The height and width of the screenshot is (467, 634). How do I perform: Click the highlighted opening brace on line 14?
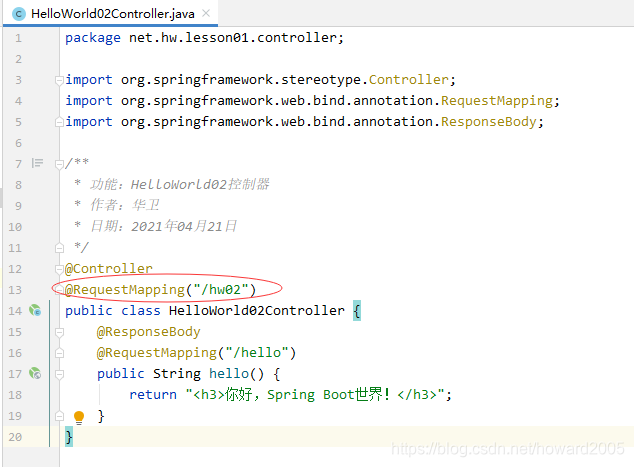[x=357, y=311]
